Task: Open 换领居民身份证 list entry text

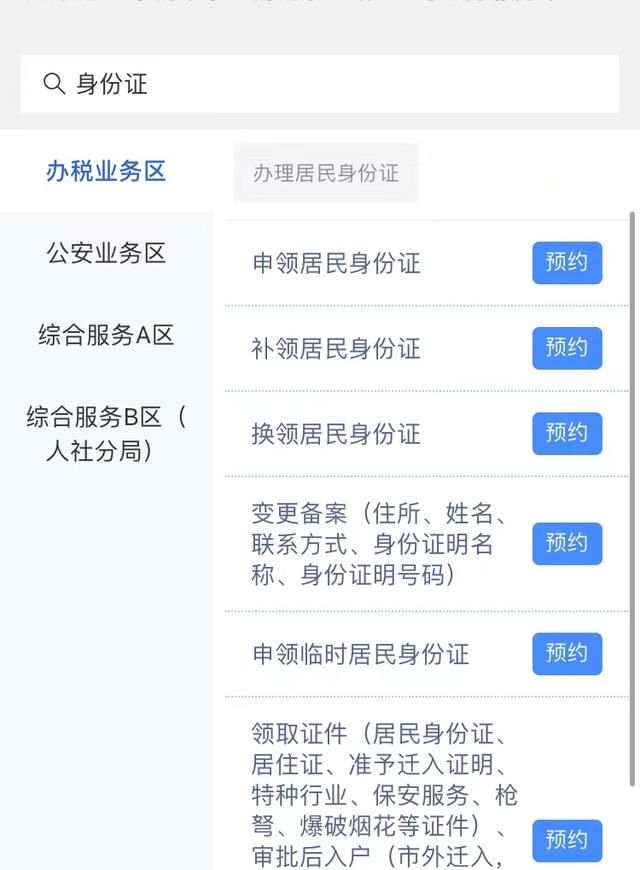Action: (336, 434)
